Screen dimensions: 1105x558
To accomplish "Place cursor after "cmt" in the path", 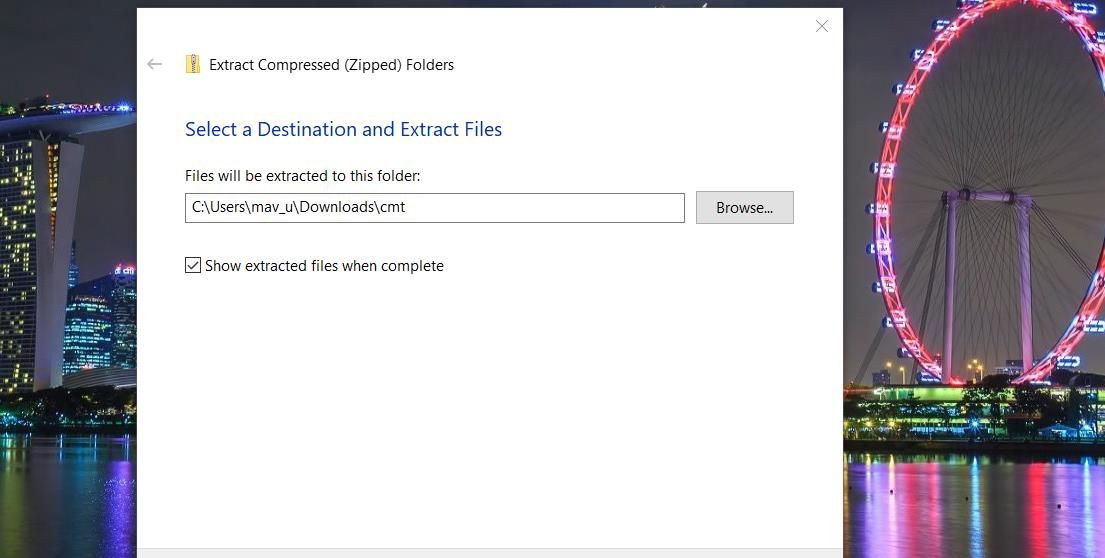I will point(407,208).
